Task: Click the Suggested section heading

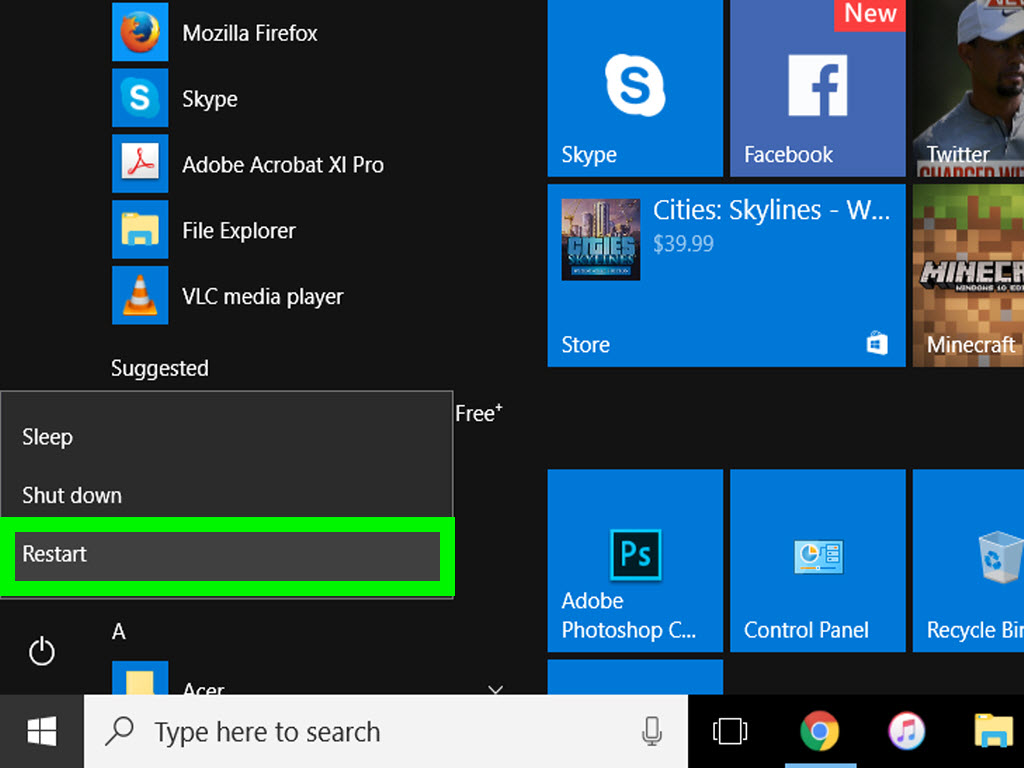Action: 160,368
